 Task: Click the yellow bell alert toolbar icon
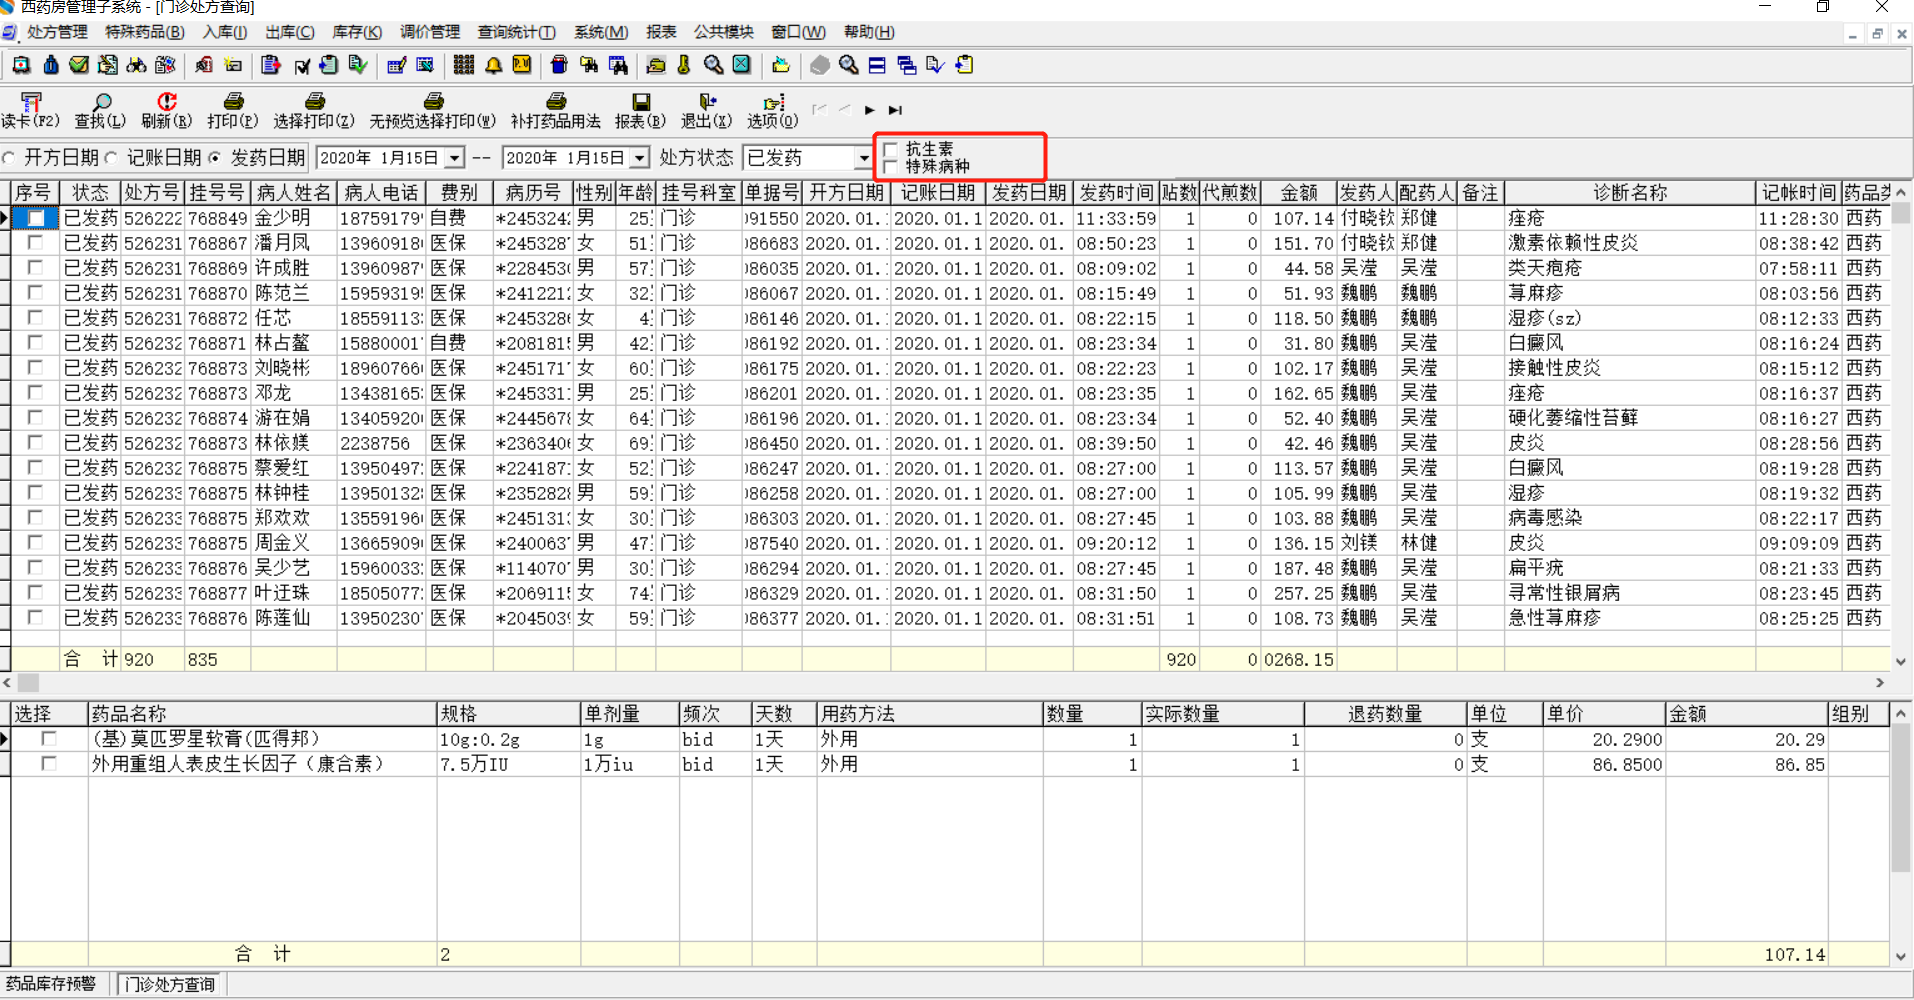(494, 66)
